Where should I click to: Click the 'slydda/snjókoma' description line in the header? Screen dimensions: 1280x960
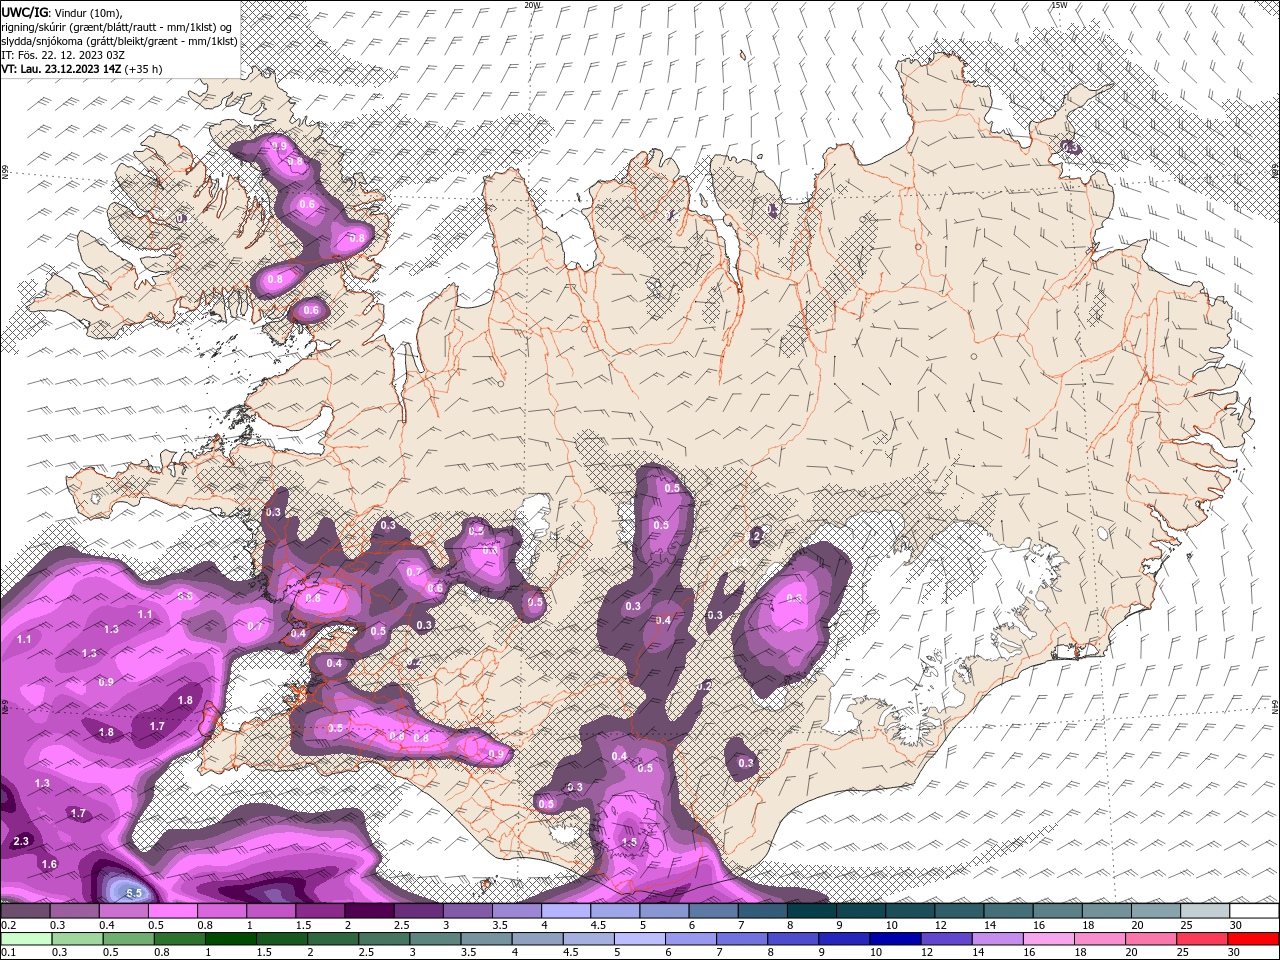119,41
